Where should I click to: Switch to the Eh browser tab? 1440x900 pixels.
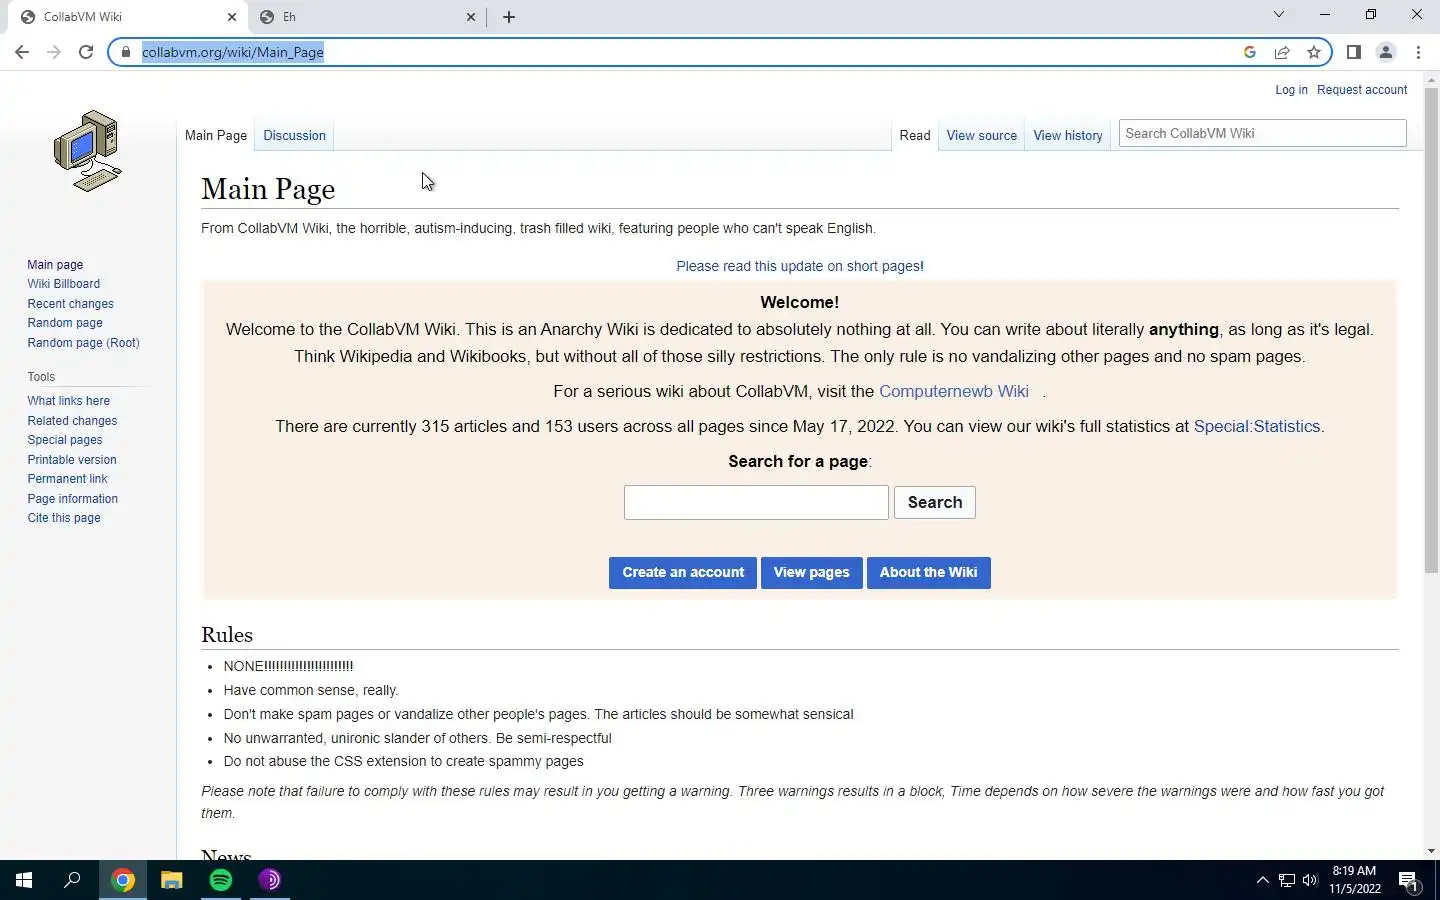click(x=367, y=17)
